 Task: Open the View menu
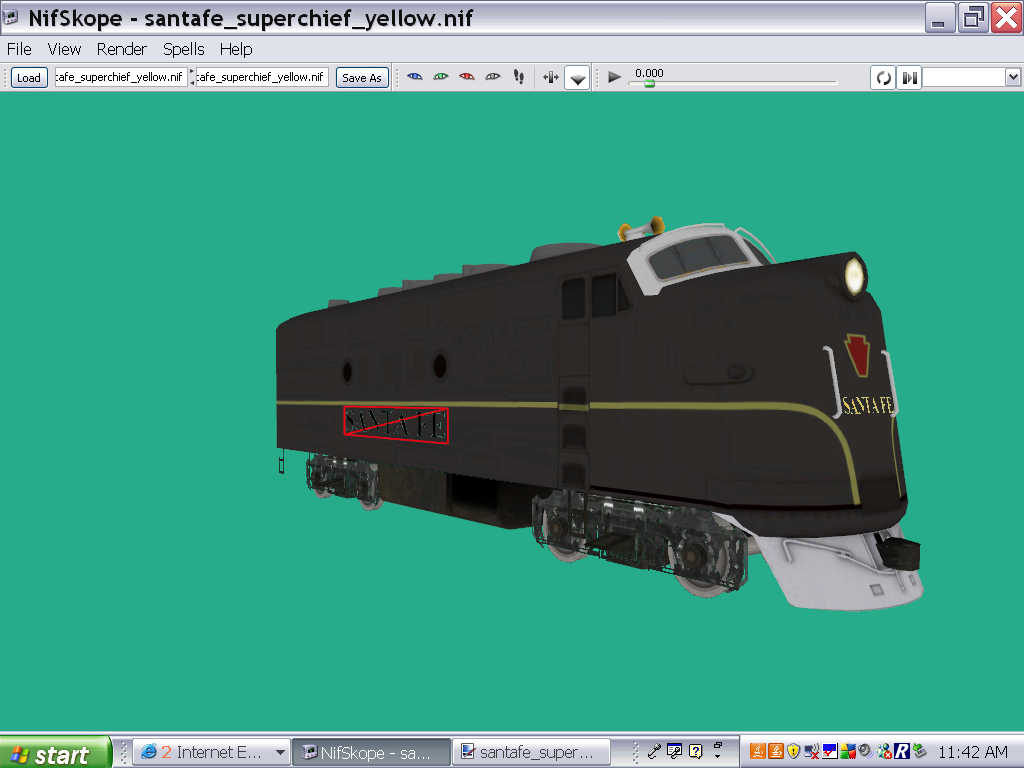click(64, 49)
